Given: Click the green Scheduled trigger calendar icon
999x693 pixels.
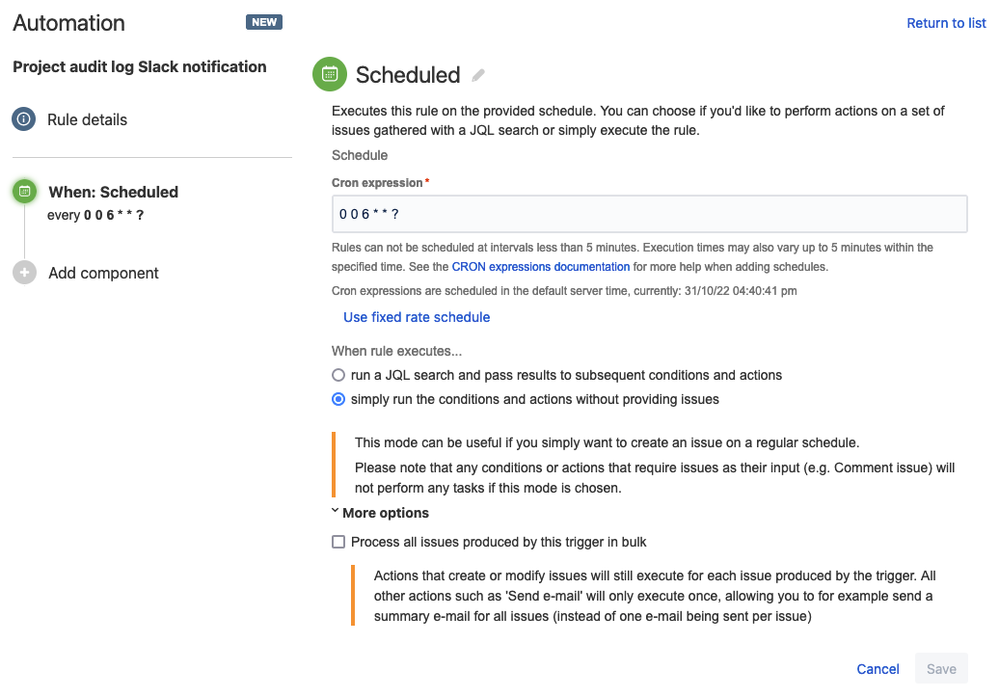Looking at the screenshot, I should click(330, 74).
